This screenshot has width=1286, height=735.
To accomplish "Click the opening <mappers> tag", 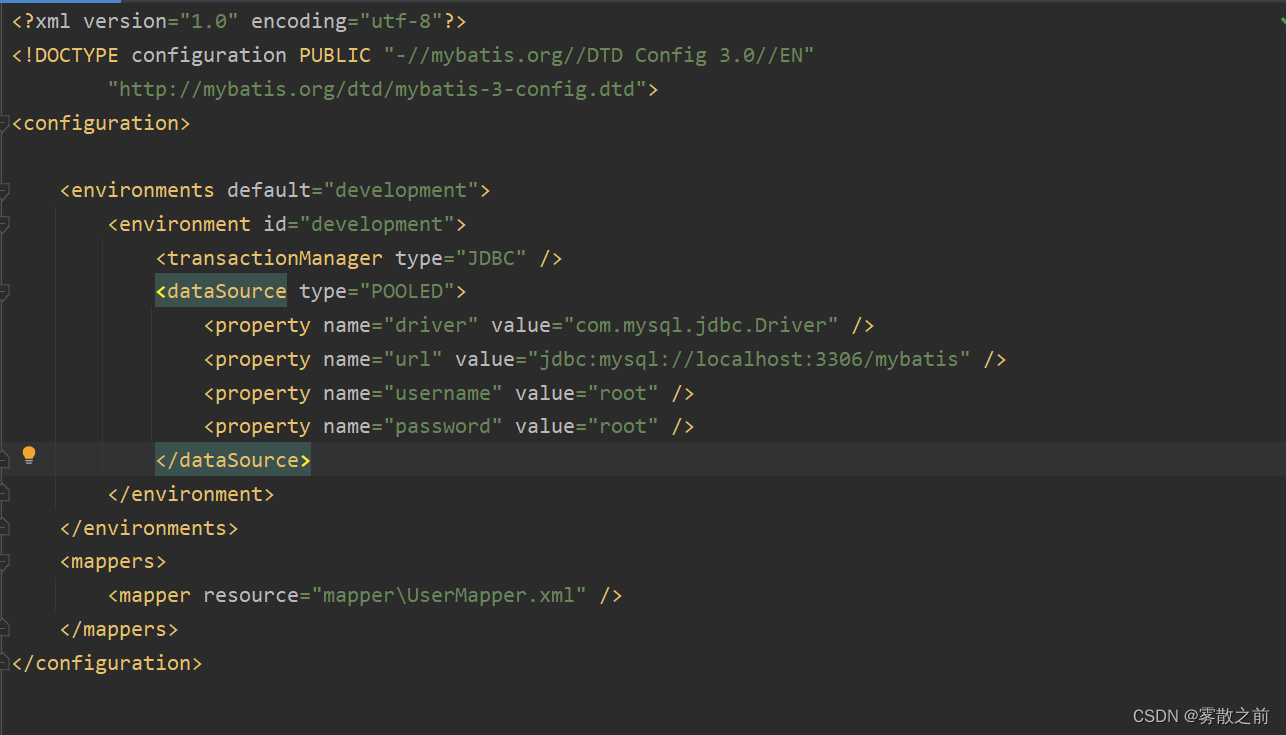I will pos(113,561).
